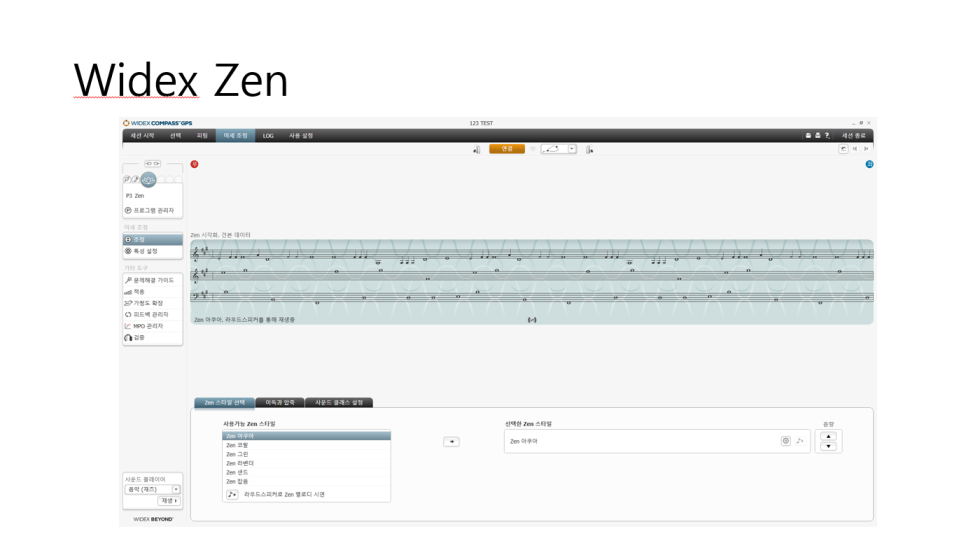Select 조정 in fine tuning panel
966x543 pixels.
point(153,240)
